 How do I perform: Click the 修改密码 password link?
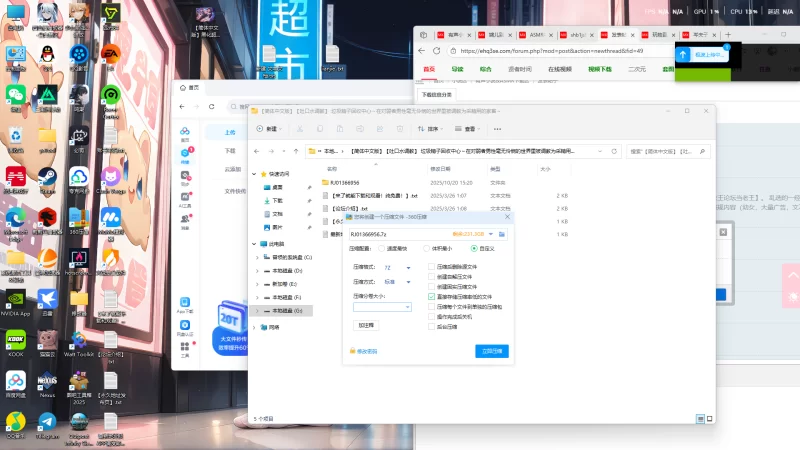tap(367, 351)
